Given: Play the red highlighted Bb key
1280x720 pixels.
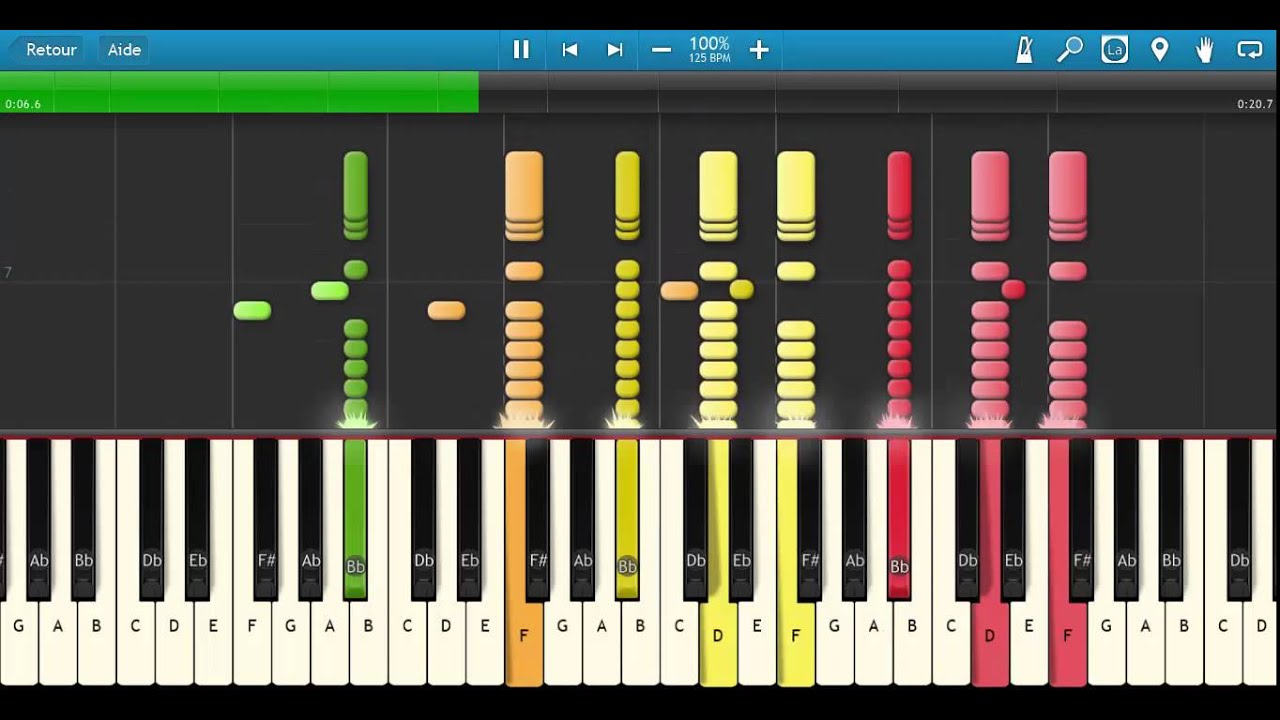Looking at the screenshot, I should [x=899, y=520].
